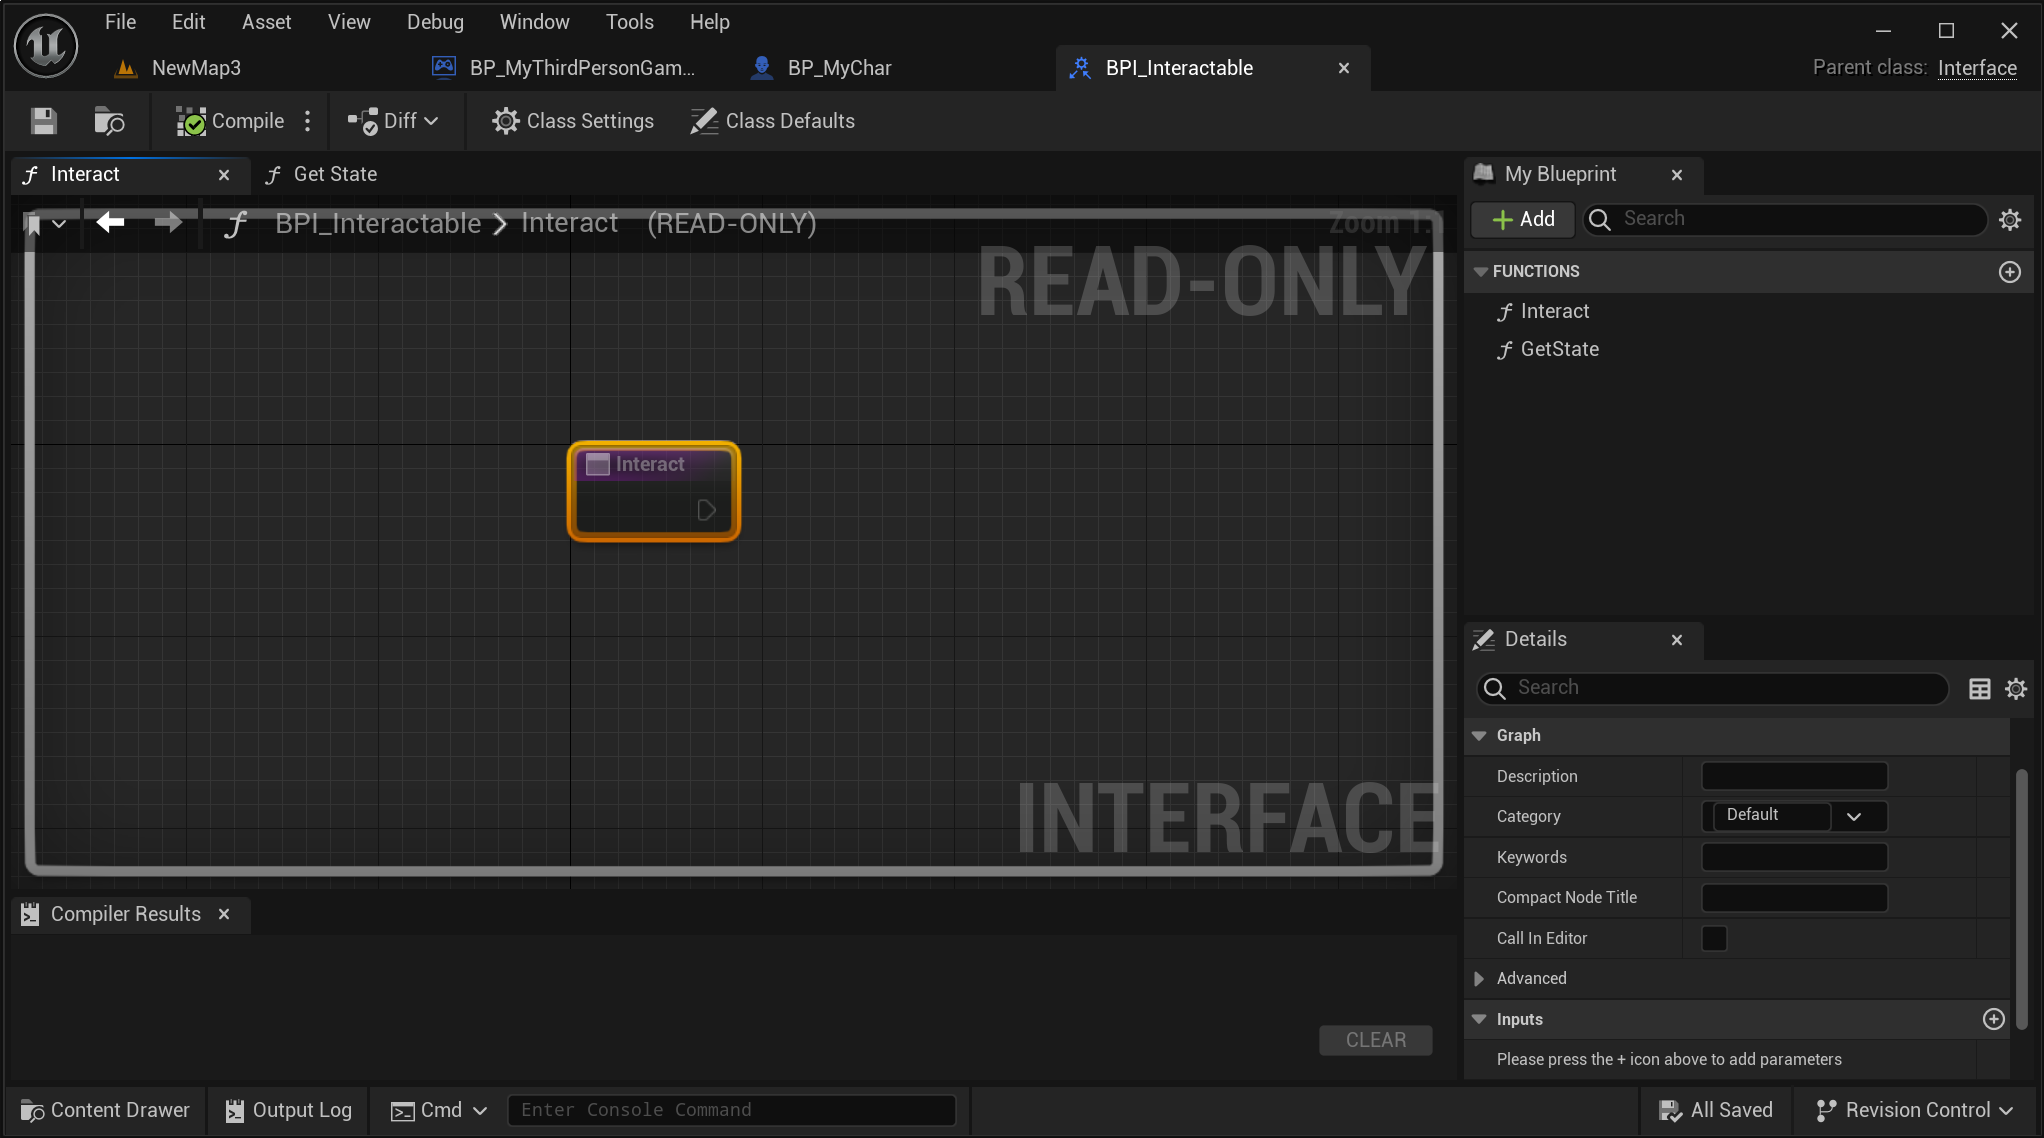Navigate back with the left arrow icon
Image resolution: width=2044 pixels, height=1138 pixels.
110,222
